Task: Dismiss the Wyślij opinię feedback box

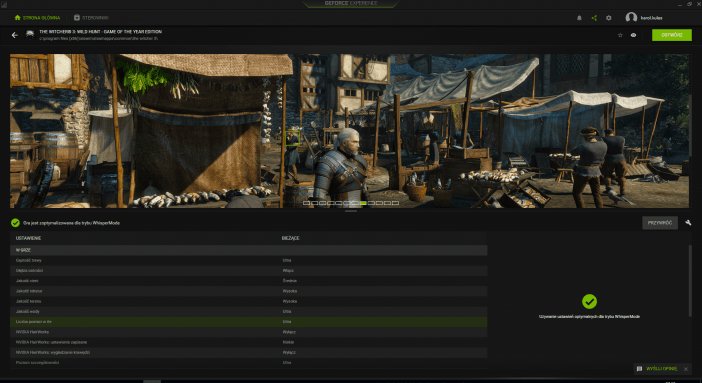Action: pos(685,369)
